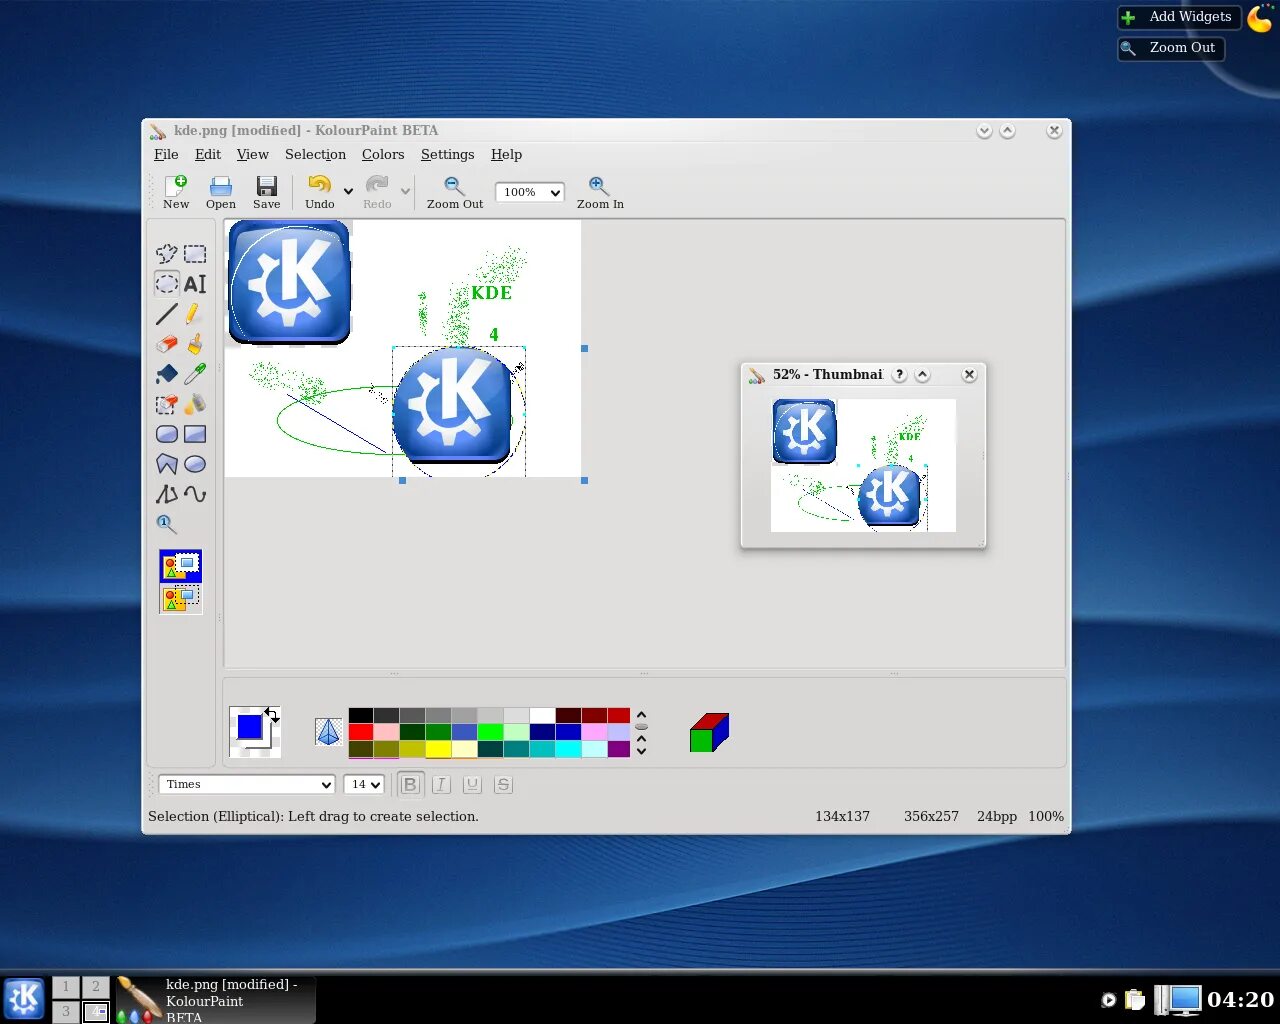The image size is (1280, 1024).
Task: Choose transparent selection mode option
Action: click(x=180, y=598)
